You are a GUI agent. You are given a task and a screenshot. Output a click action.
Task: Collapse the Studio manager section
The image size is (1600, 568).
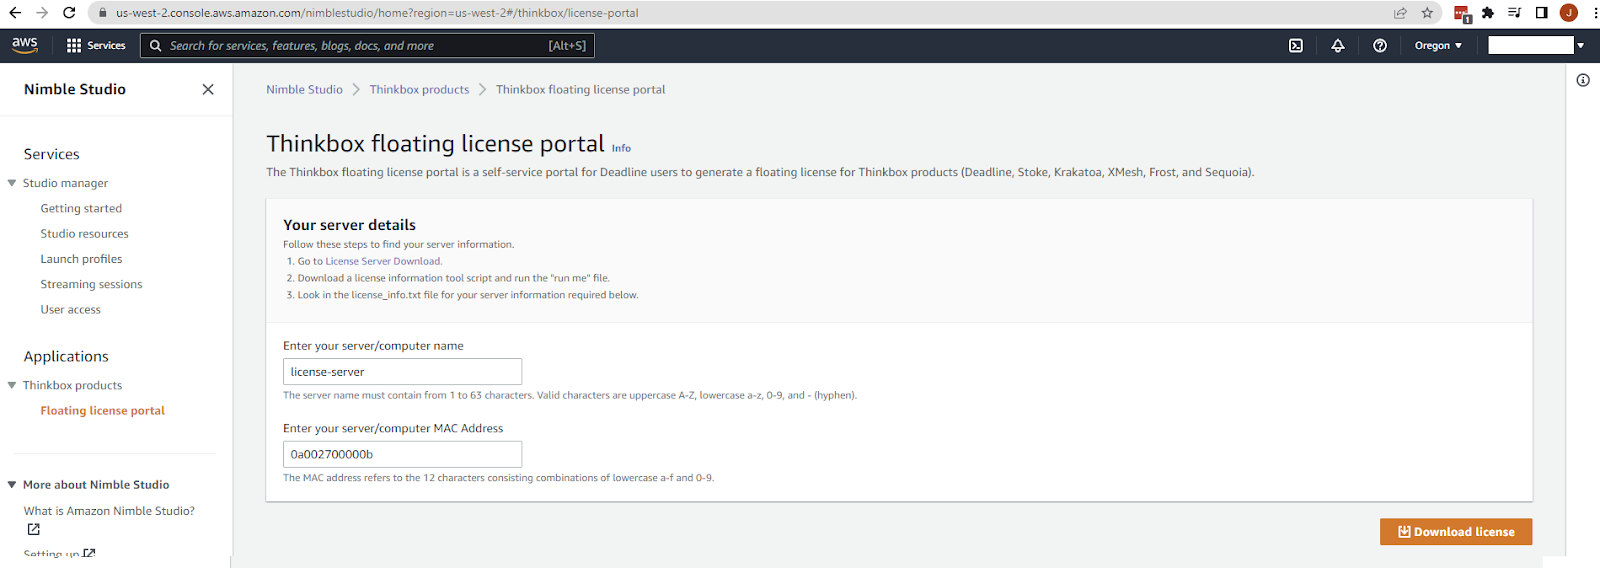pos(12,183)
